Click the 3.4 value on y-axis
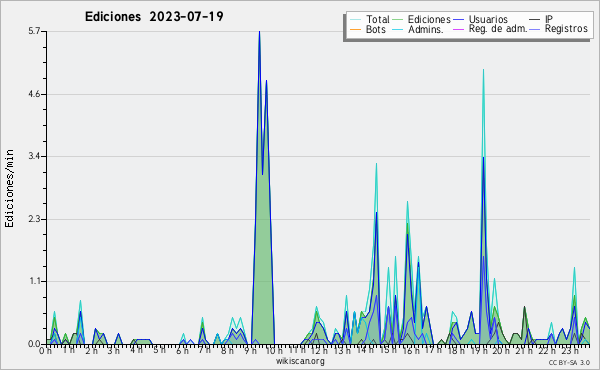This screenshot has height=370, width=600. tap(34, 156)
